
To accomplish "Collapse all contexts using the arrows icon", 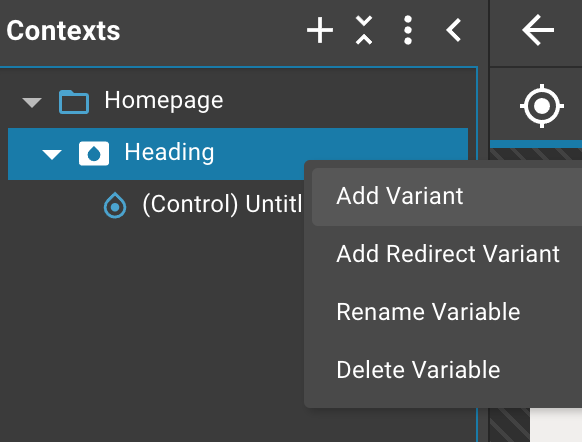I will tap(364, 30).
